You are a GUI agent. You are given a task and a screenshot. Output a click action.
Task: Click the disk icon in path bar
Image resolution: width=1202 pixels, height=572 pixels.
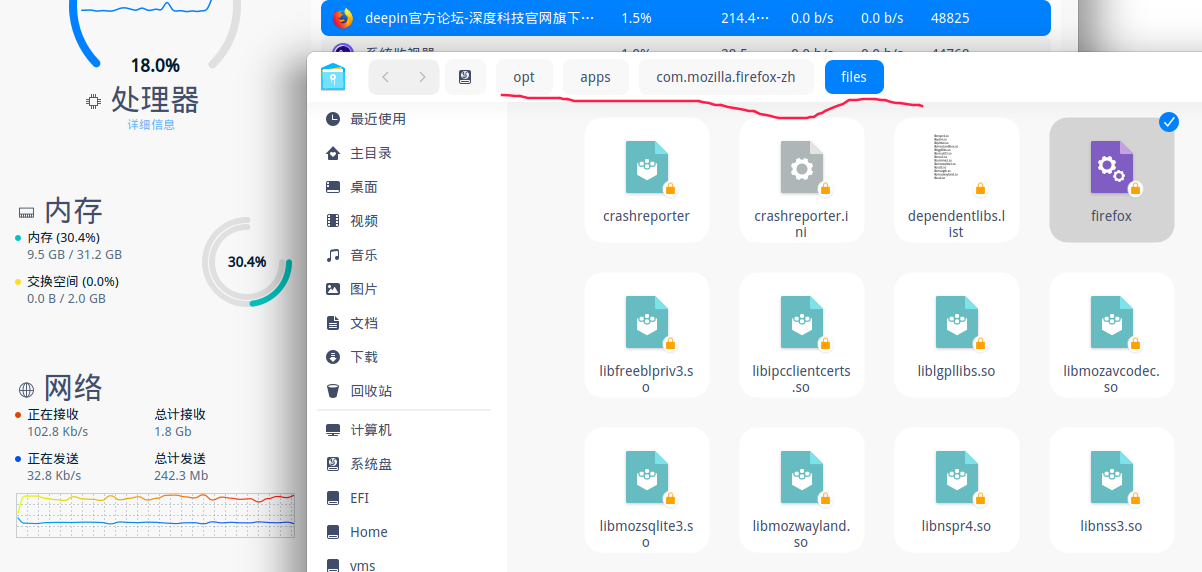coord(465,77)
